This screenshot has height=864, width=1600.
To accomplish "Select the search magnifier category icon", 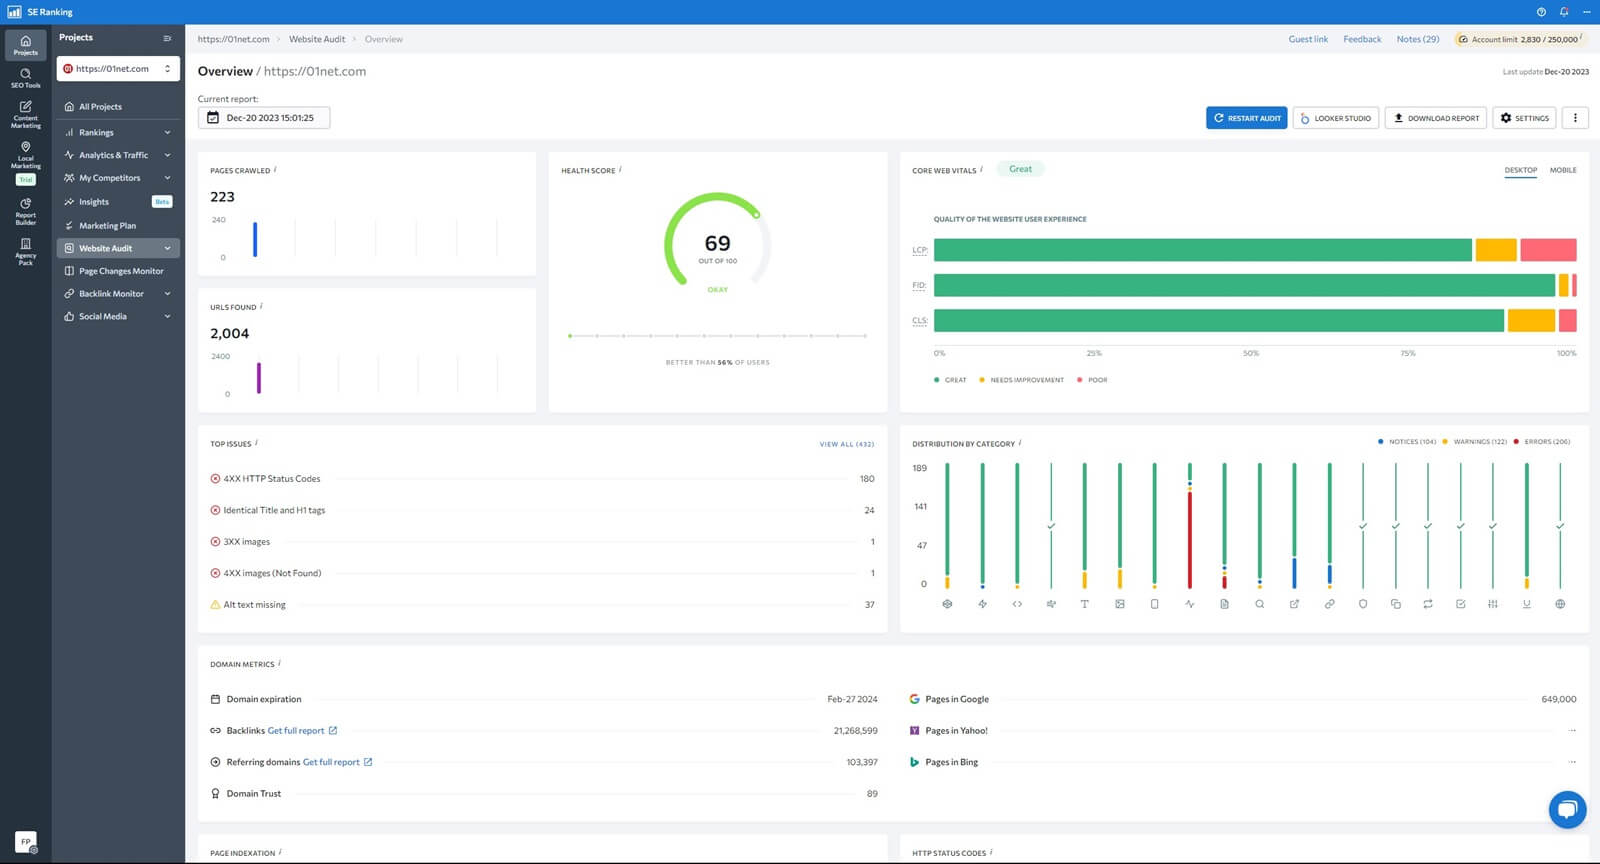I will coord(1259,604).
